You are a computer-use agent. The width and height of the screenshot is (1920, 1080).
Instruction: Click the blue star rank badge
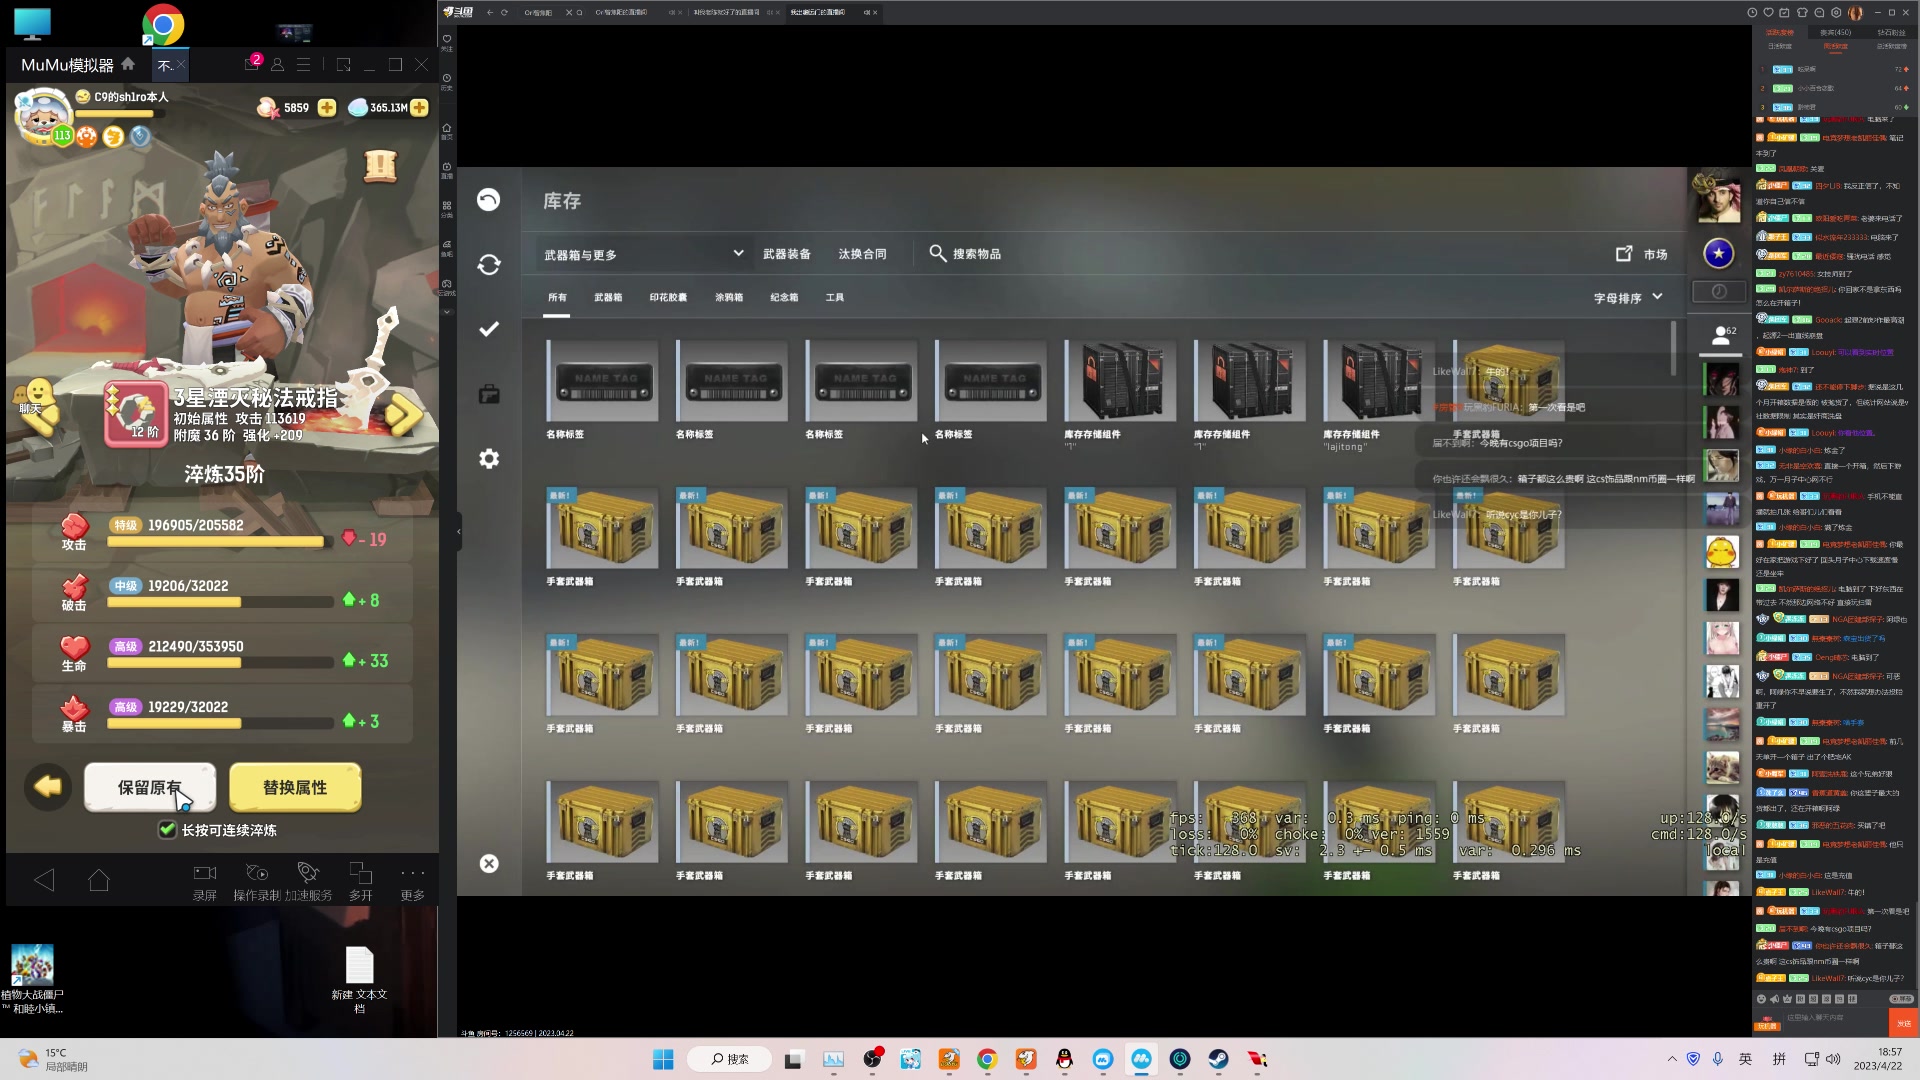click(x=1719, y=254)
